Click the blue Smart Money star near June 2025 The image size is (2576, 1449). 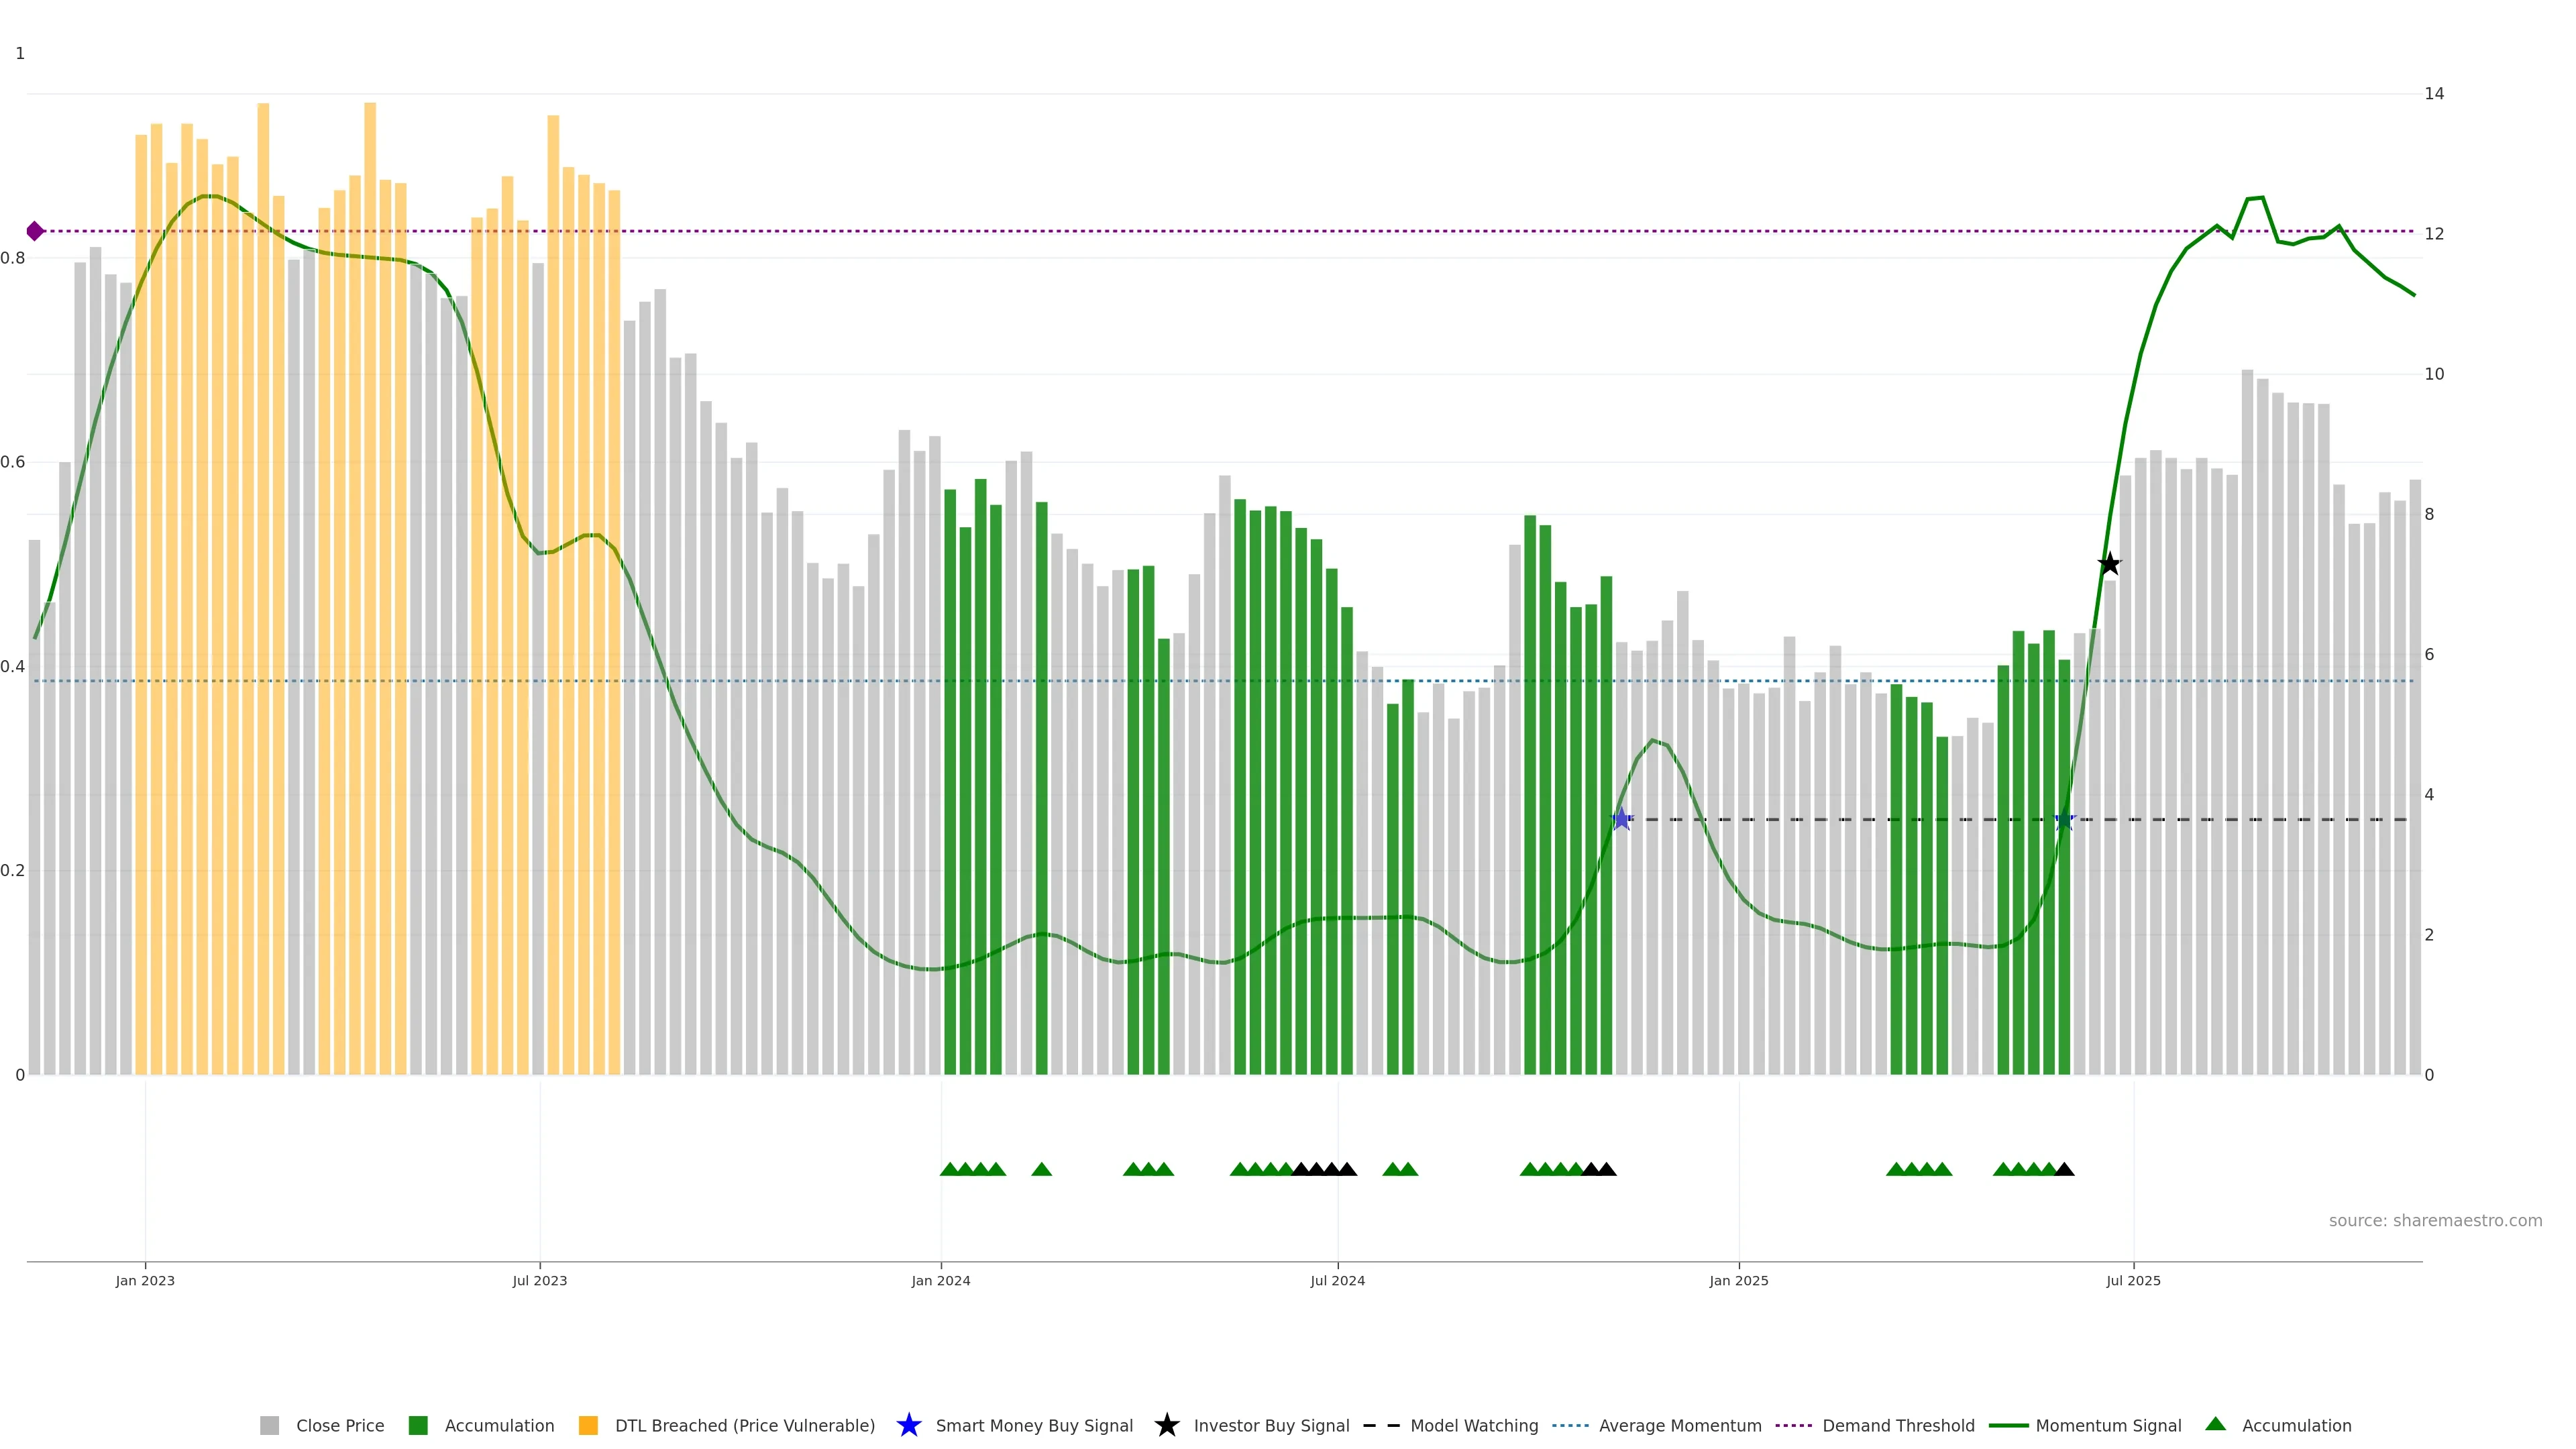[2064, 820]
